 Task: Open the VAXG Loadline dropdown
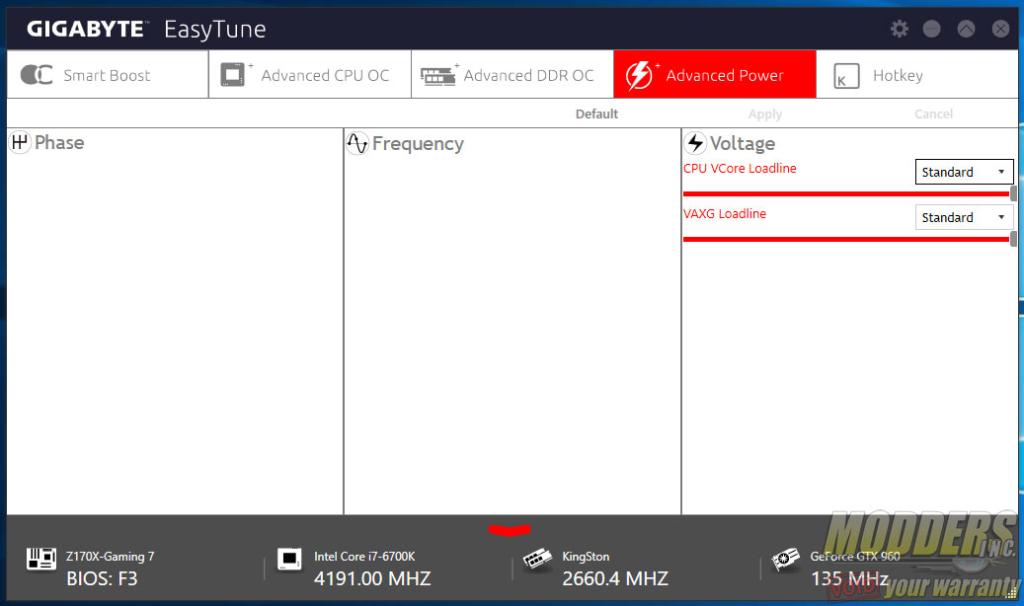tap(964, 217)
